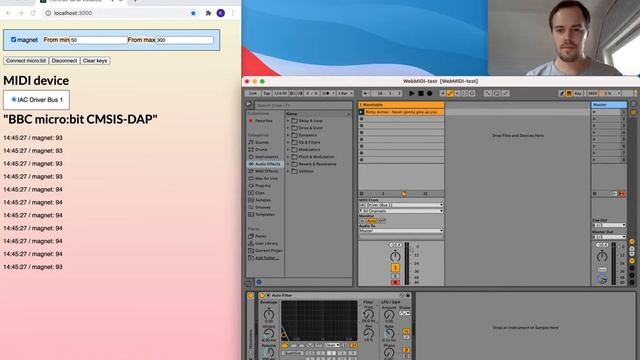This screenshot has height=360, width=640.
Task: Select the Instruments category in browser
Action: point(266,157)
